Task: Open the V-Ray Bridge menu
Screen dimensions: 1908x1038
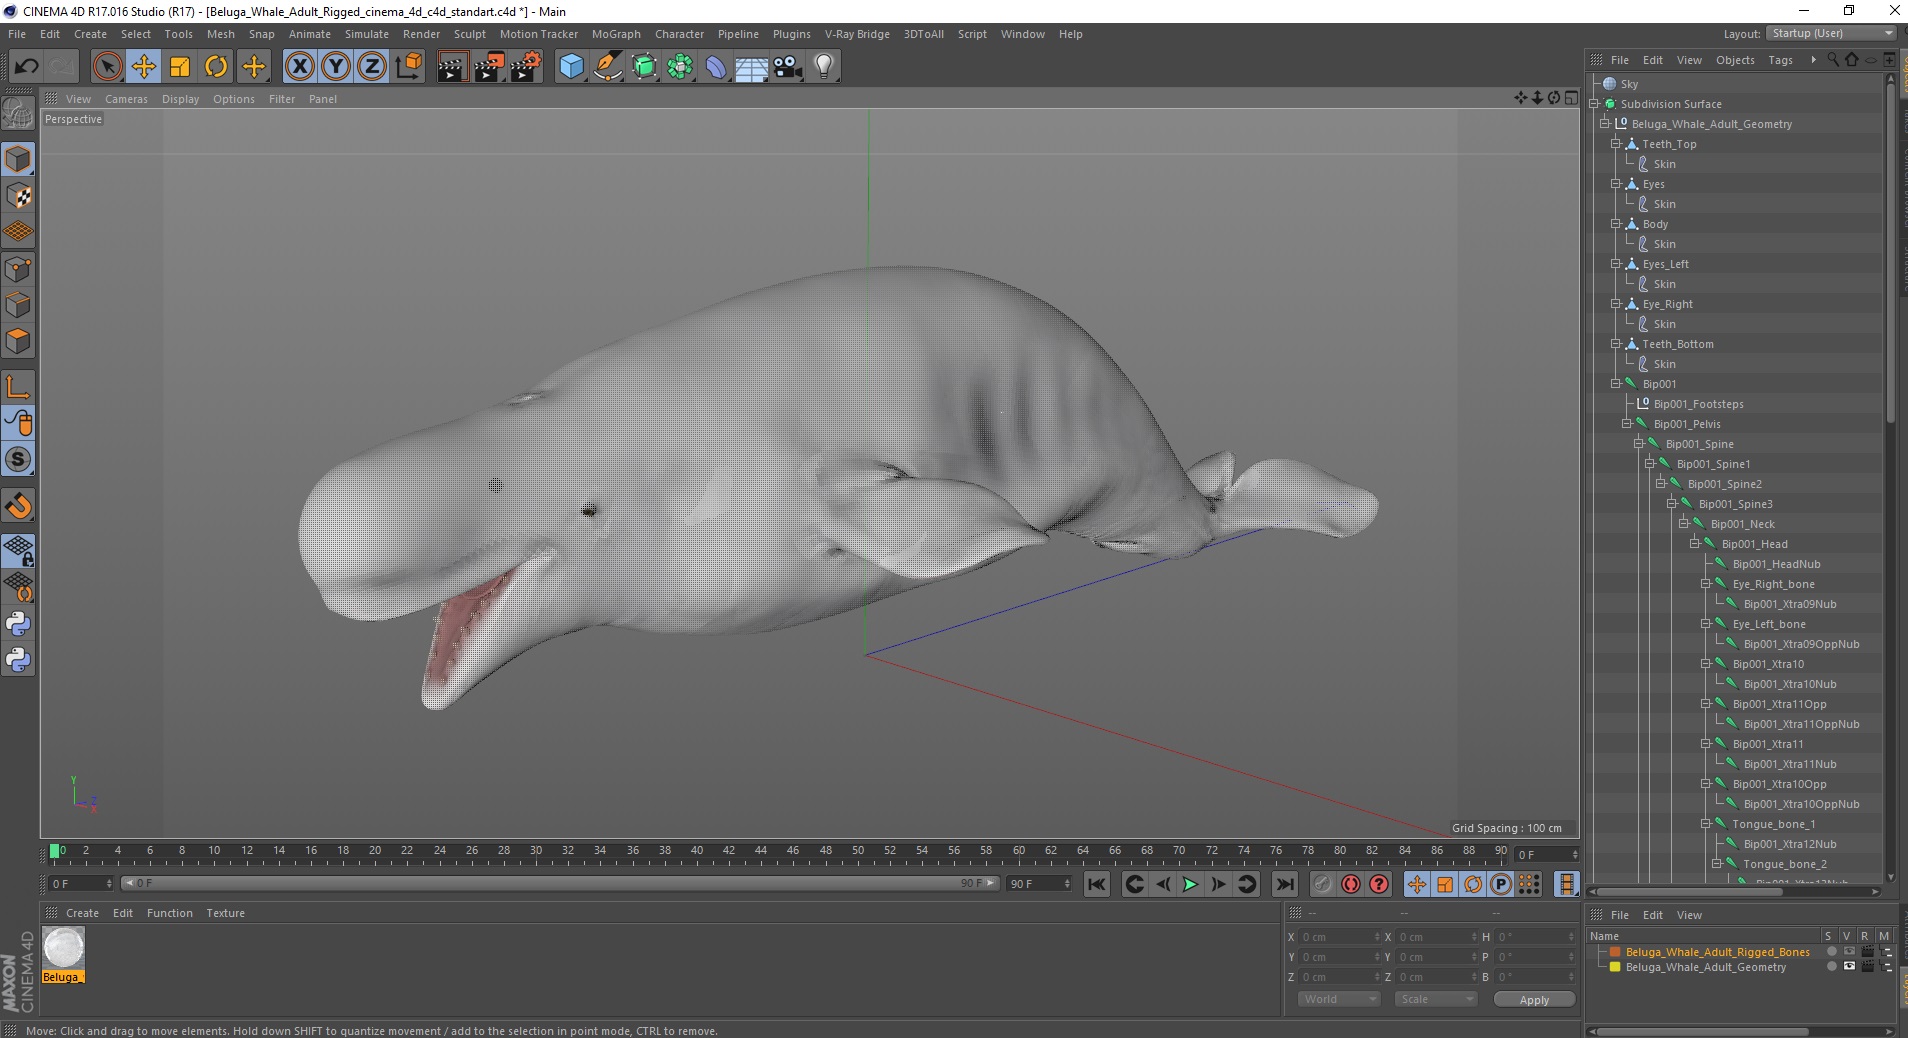Action: click(x=857, y=34)
